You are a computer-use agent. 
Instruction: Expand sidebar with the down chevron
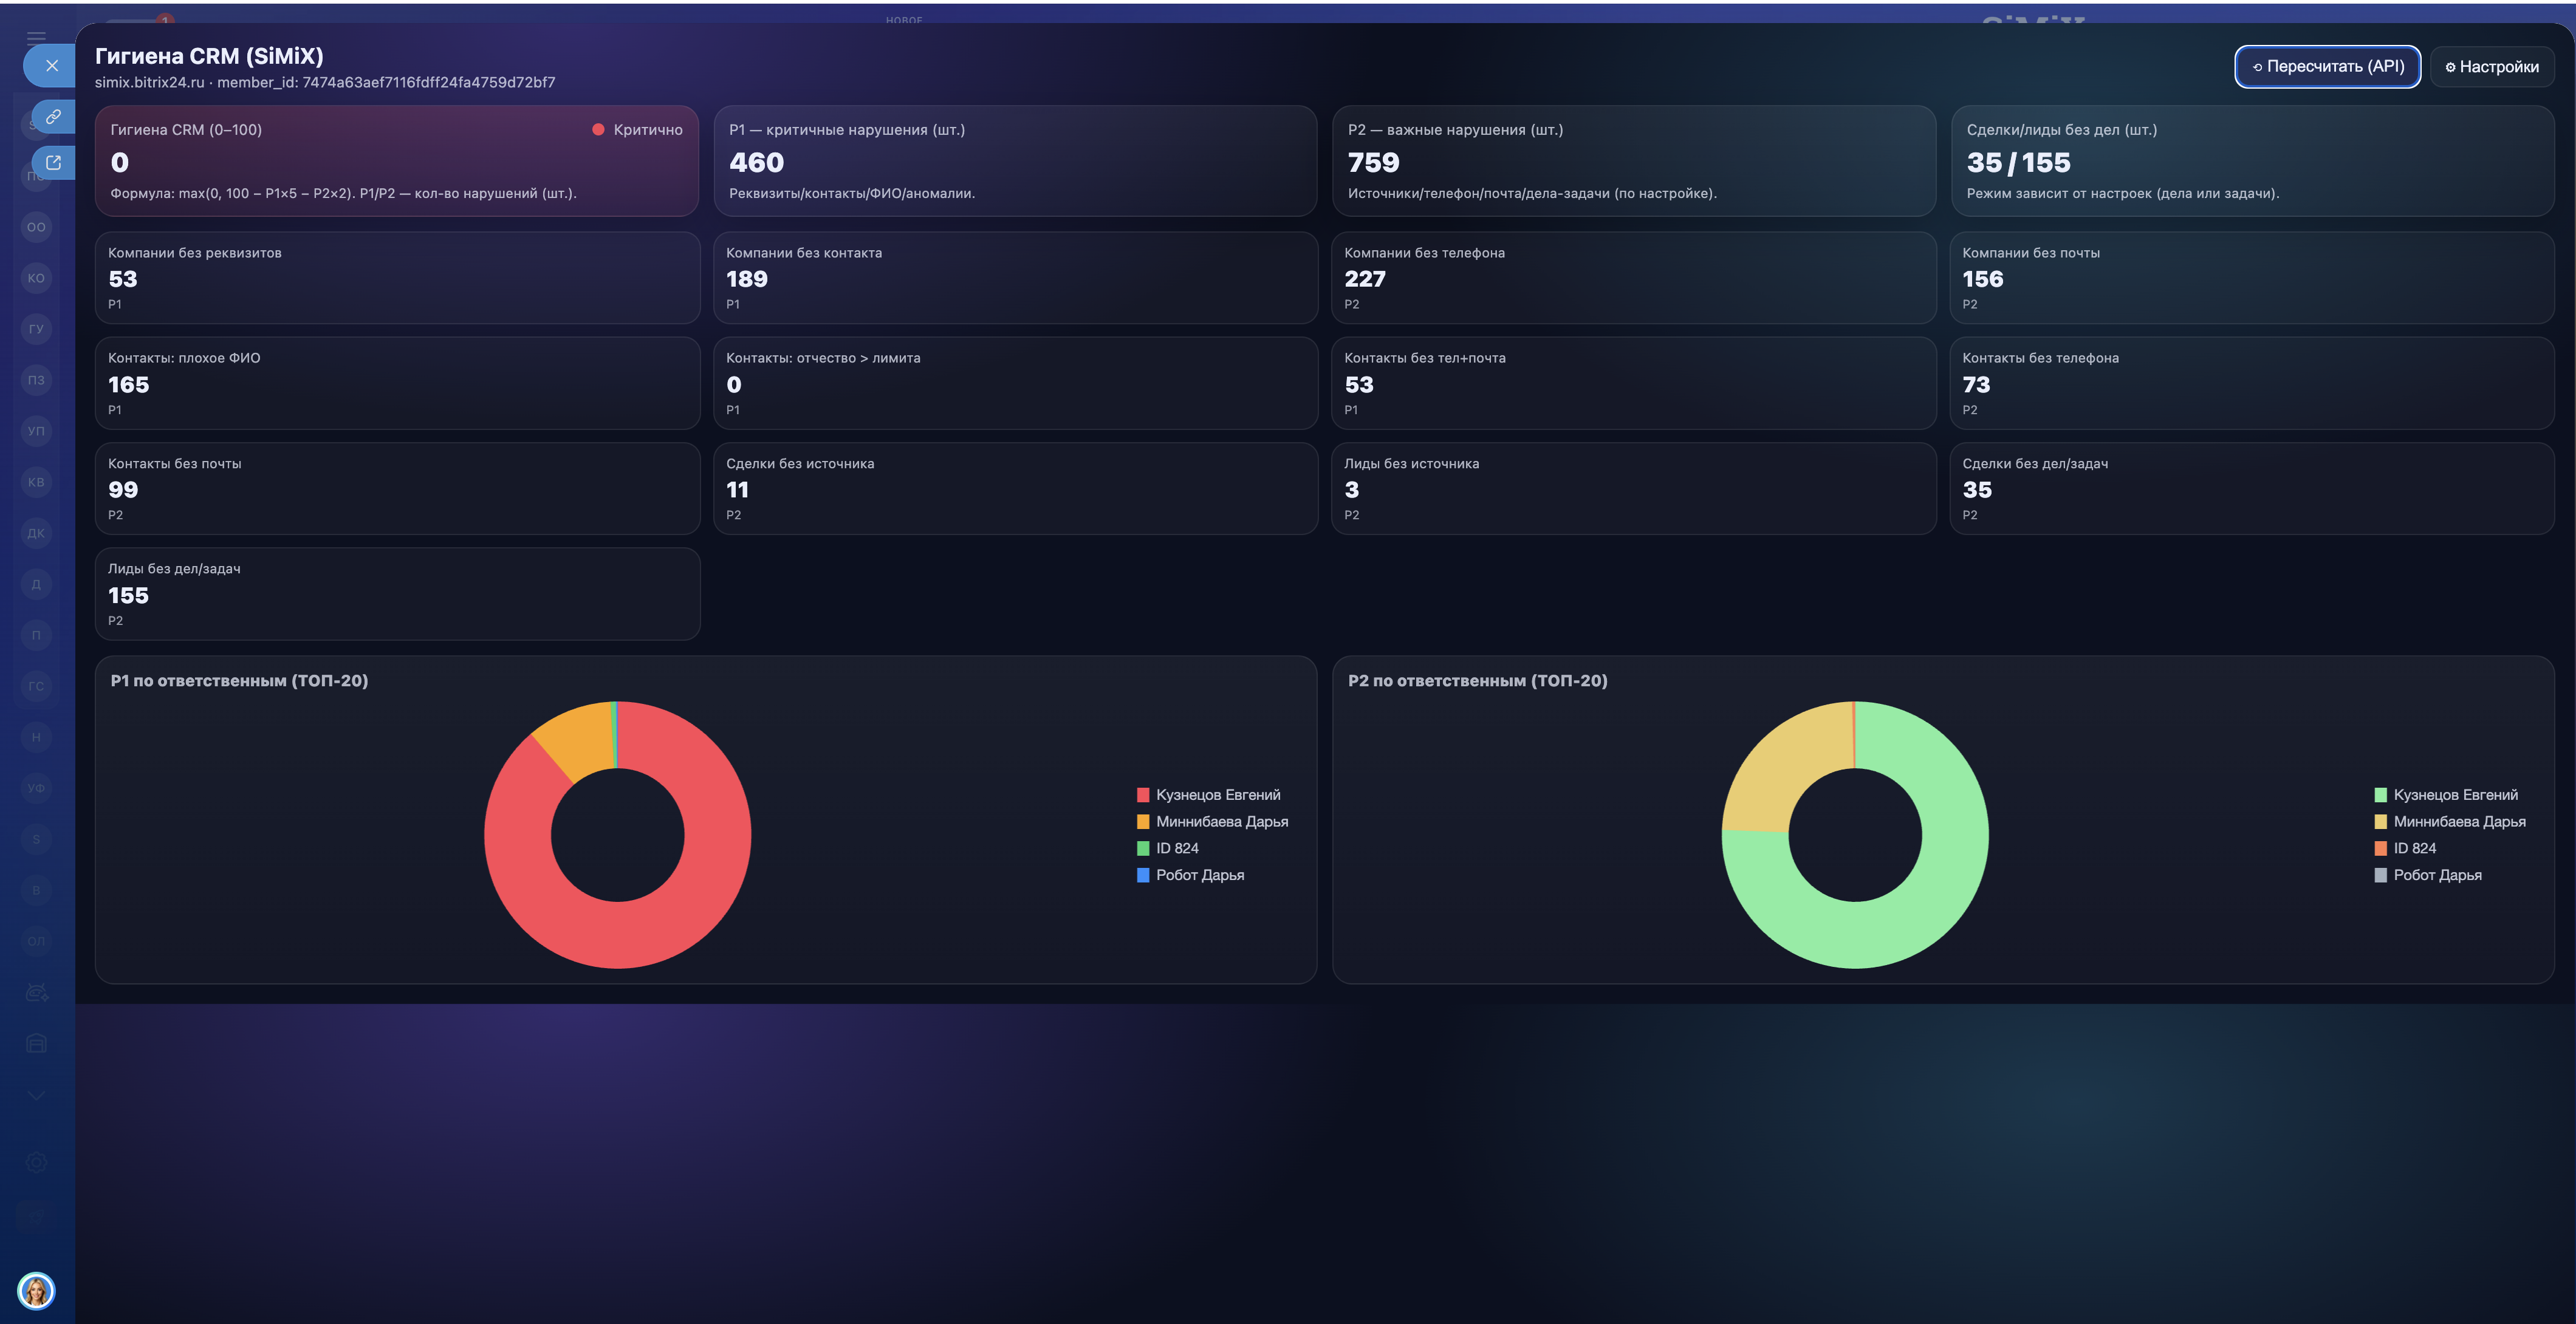click(x=36, y=1095)
